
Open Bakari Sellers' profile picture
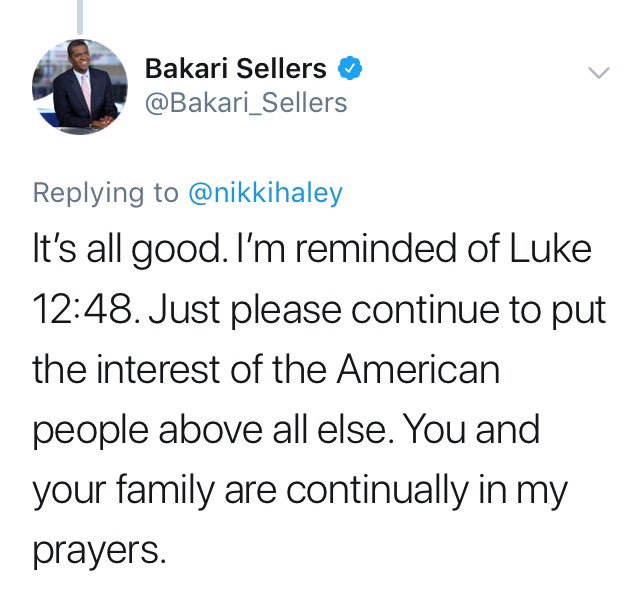[80, 87]
